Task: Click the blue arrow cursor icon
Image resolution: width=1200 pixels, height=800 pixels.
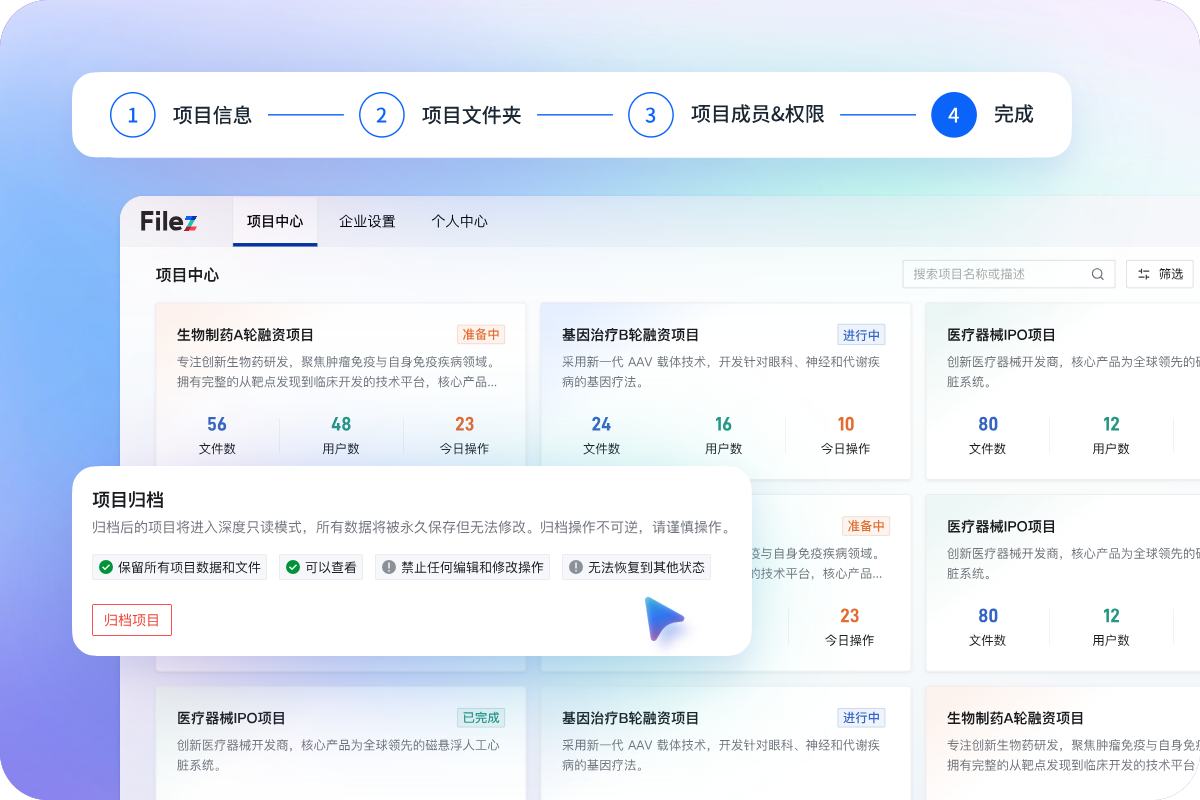Action: (x=662, y=617)
